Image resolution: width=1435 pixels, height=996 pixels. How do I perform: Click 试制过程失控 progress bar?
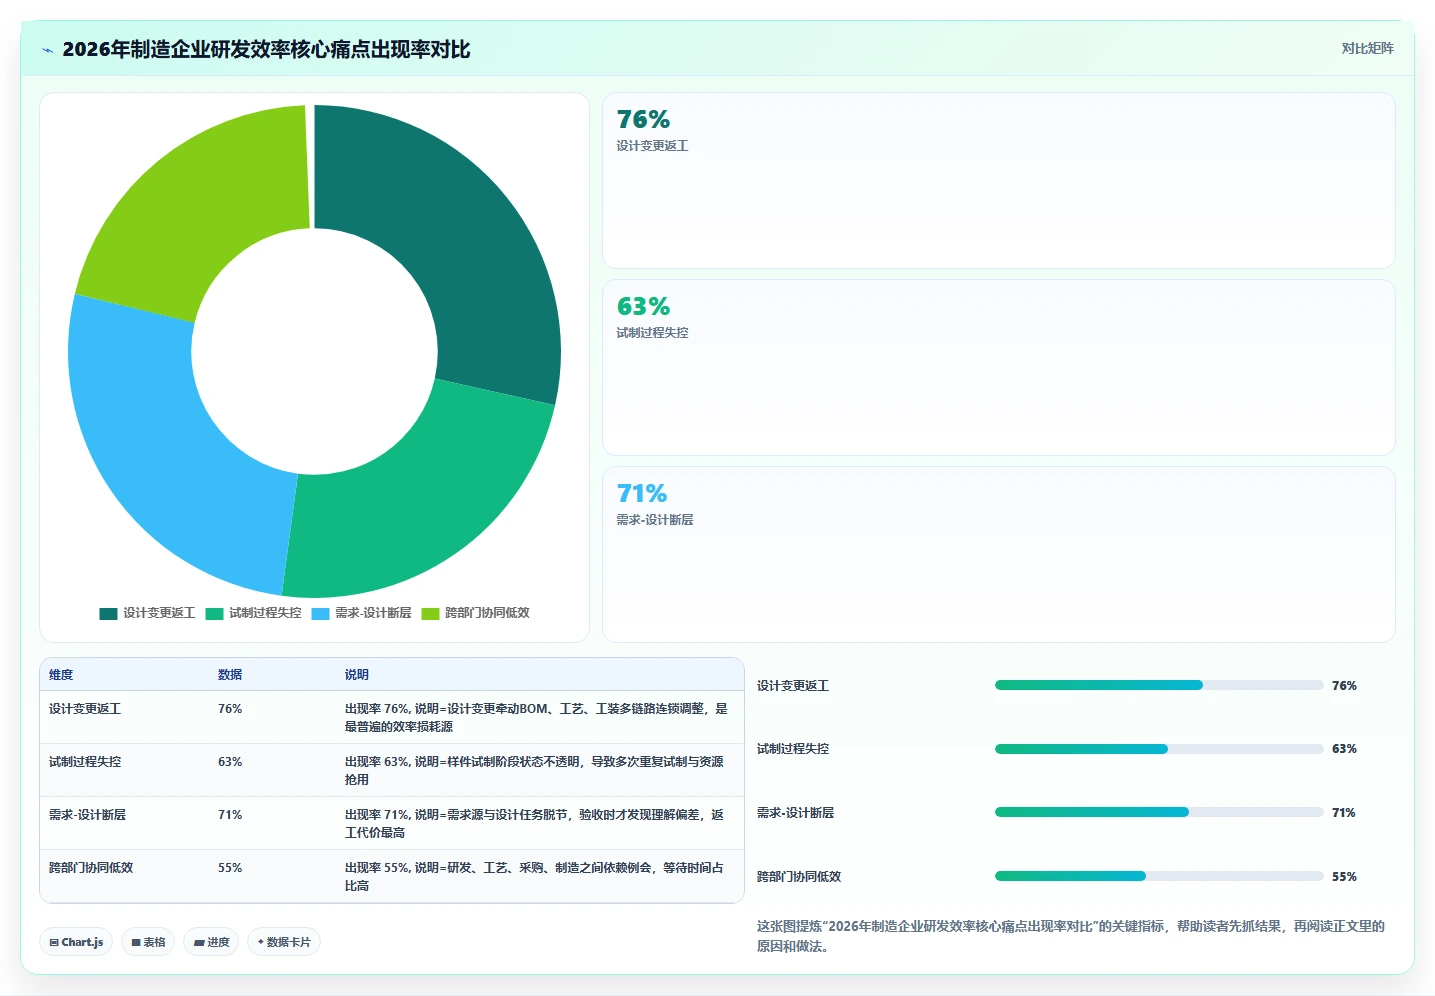pyautogui.click(x=1159, y=749)
